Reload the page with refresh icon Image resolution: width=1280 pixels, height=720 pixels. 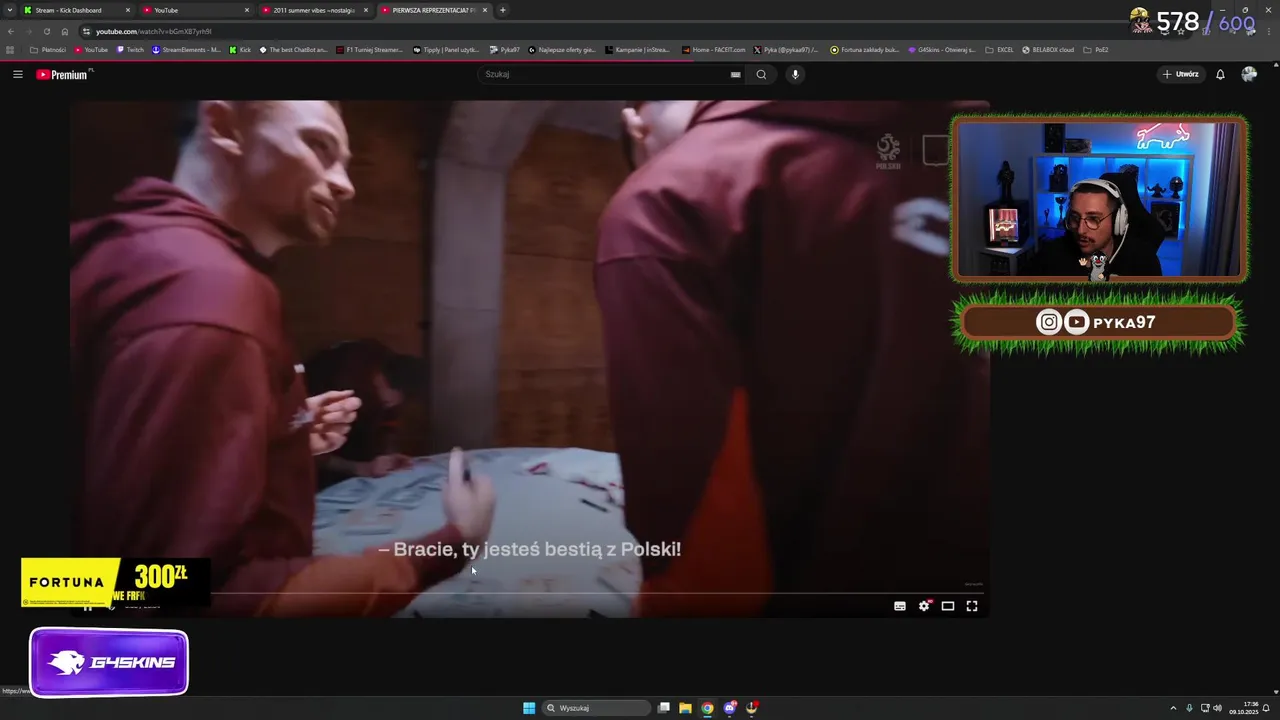click(x=46, y=31)
